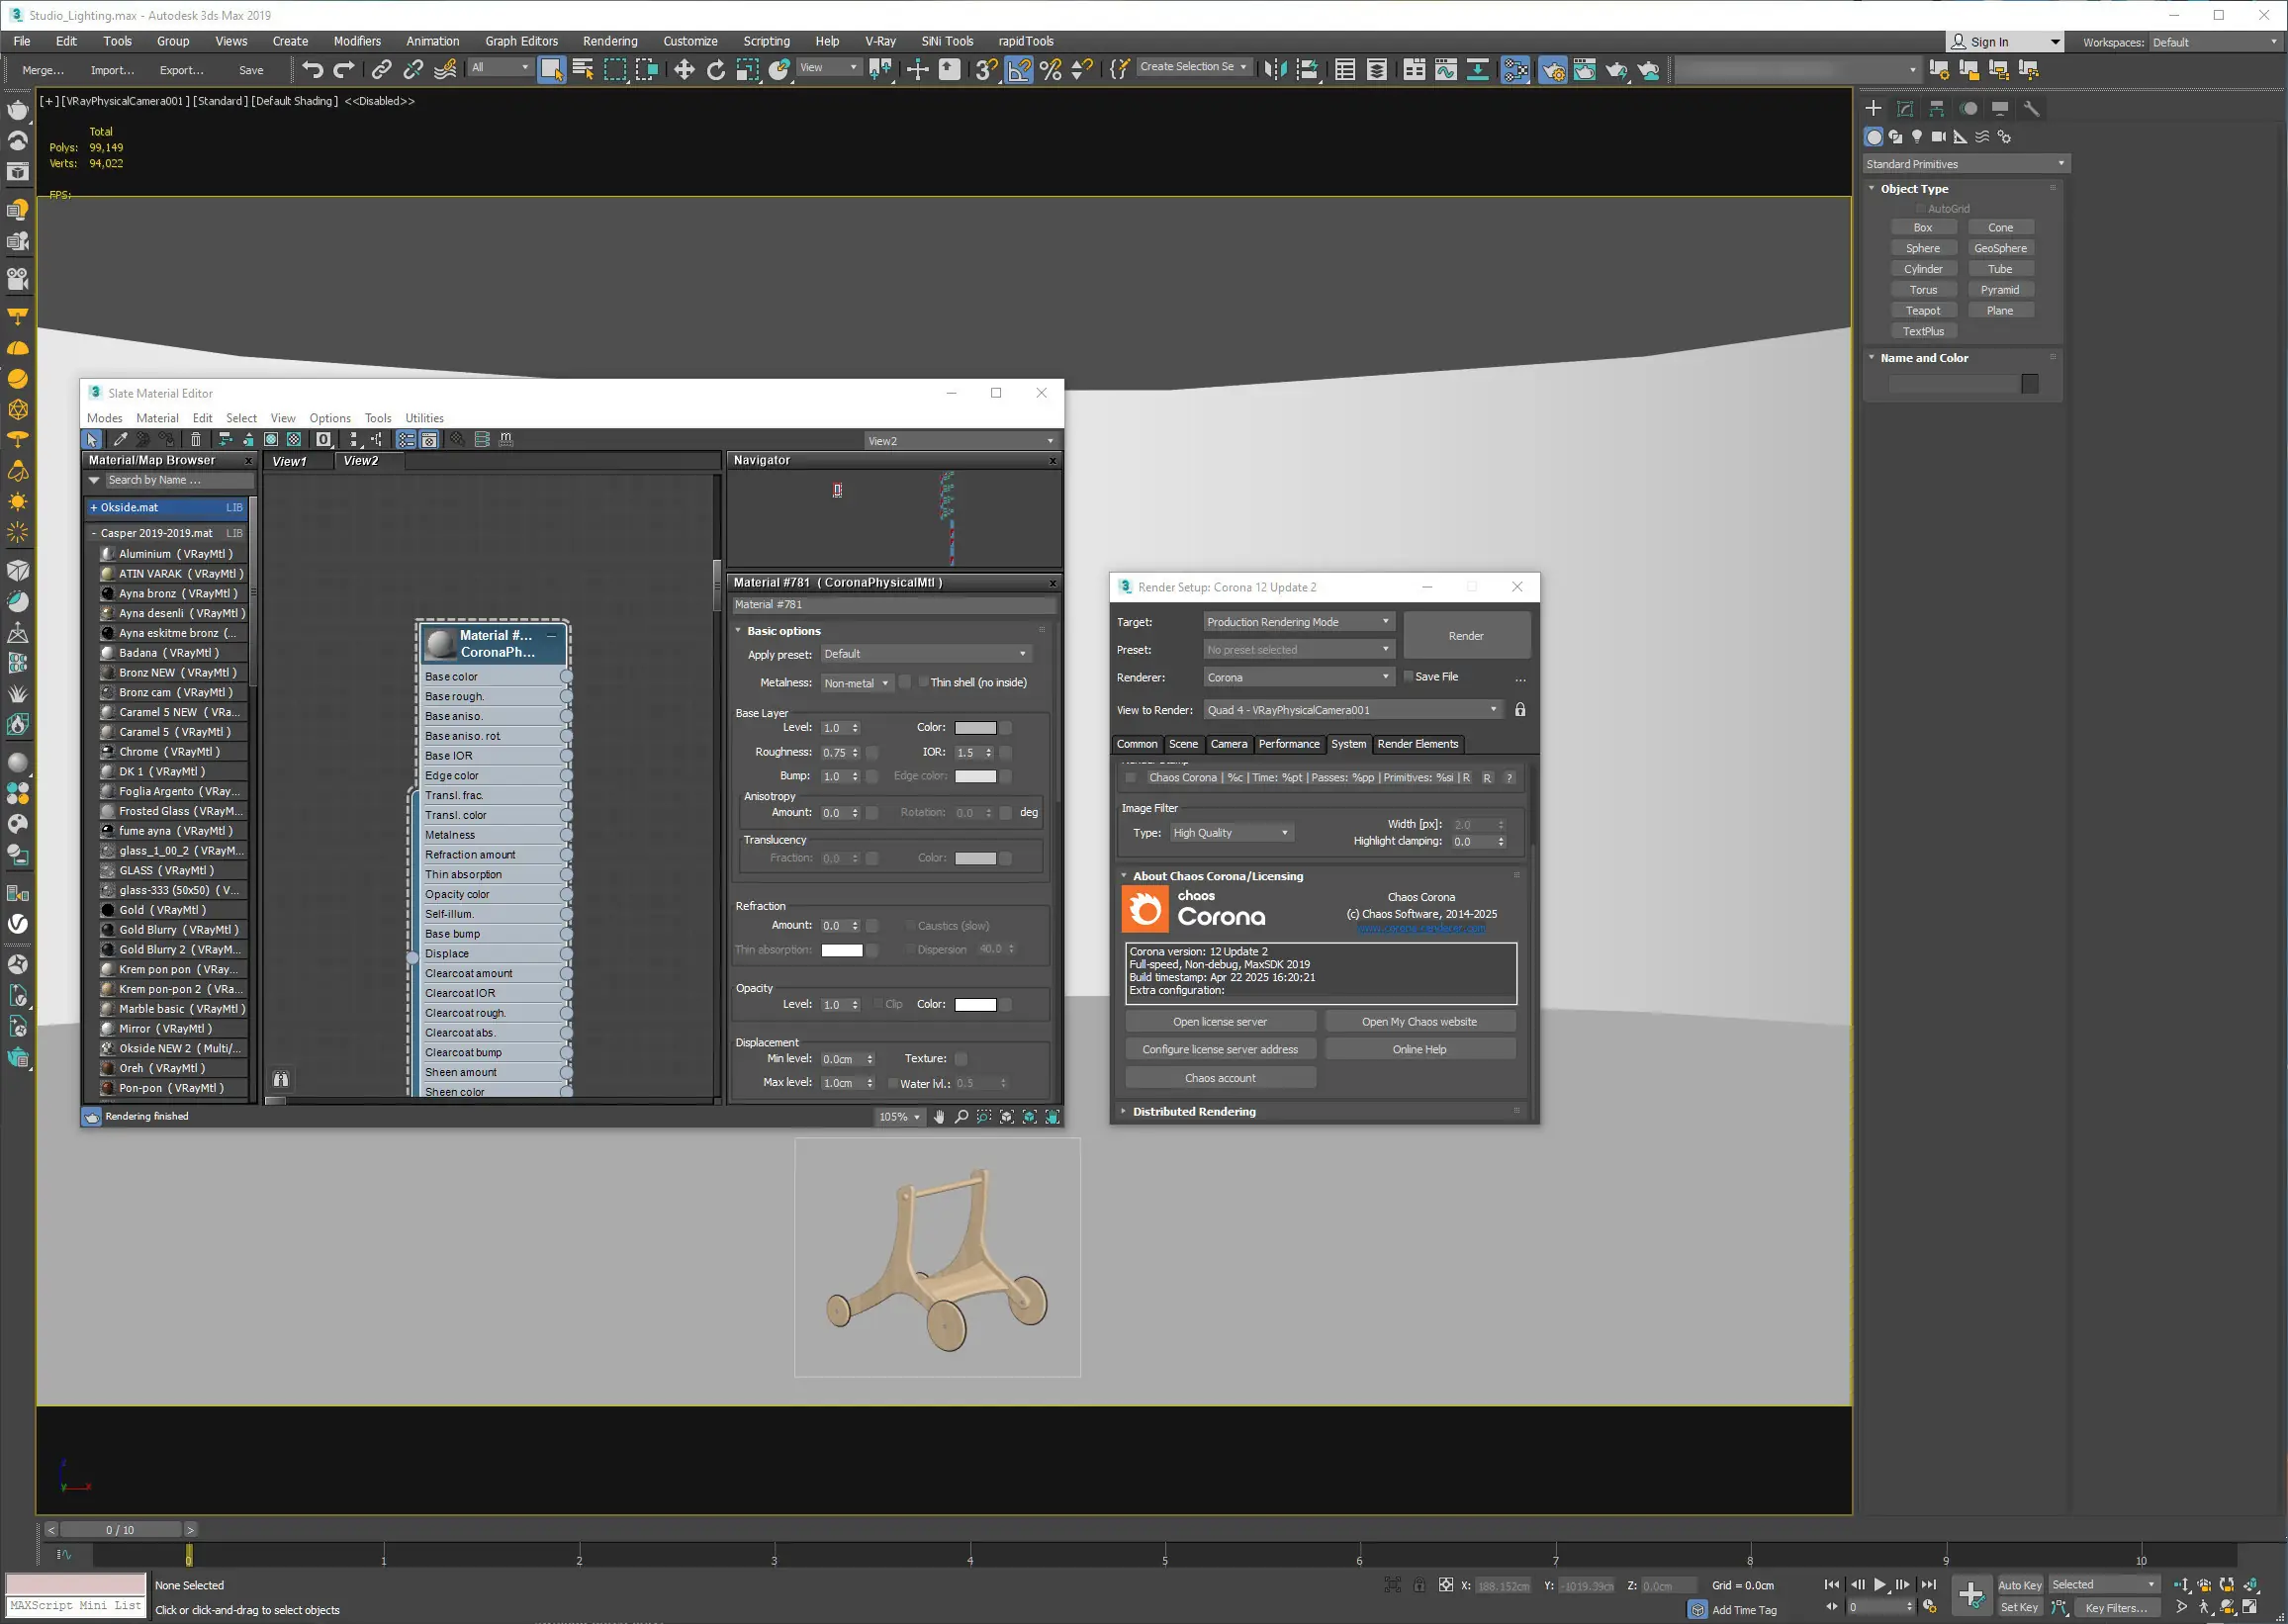
Task: Click the Select by Name icon
Action: click(x=583, y=69)
